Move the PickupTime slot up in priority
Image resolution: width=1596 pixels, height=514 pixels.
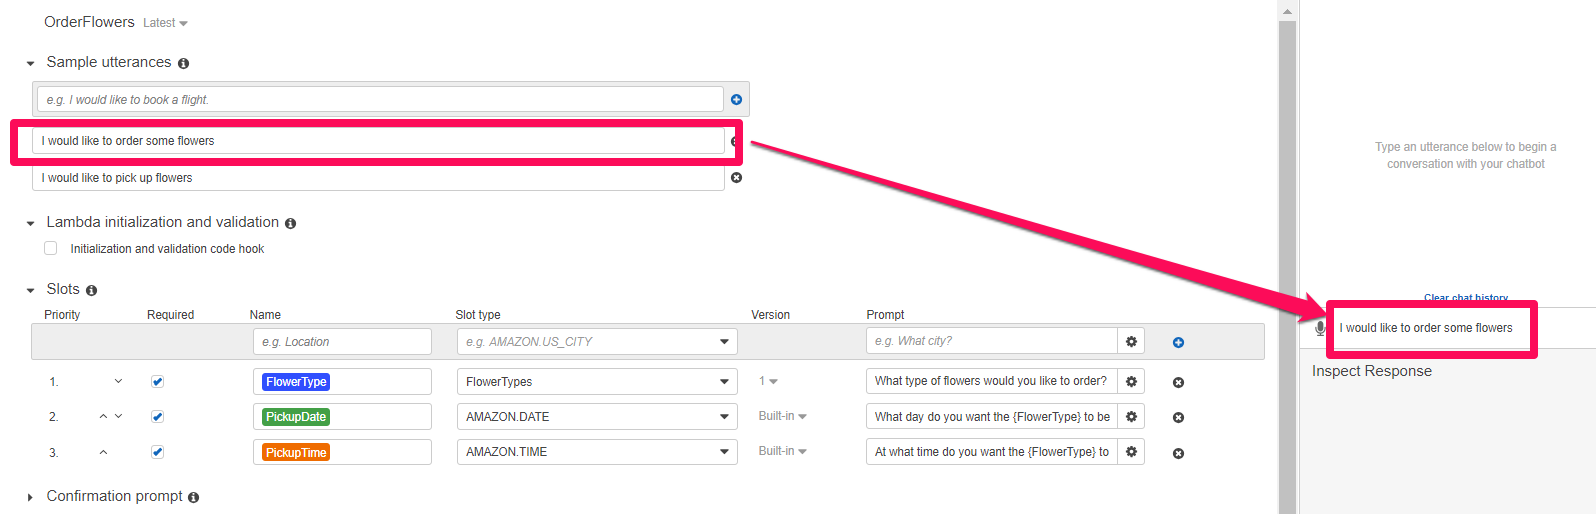103,452
